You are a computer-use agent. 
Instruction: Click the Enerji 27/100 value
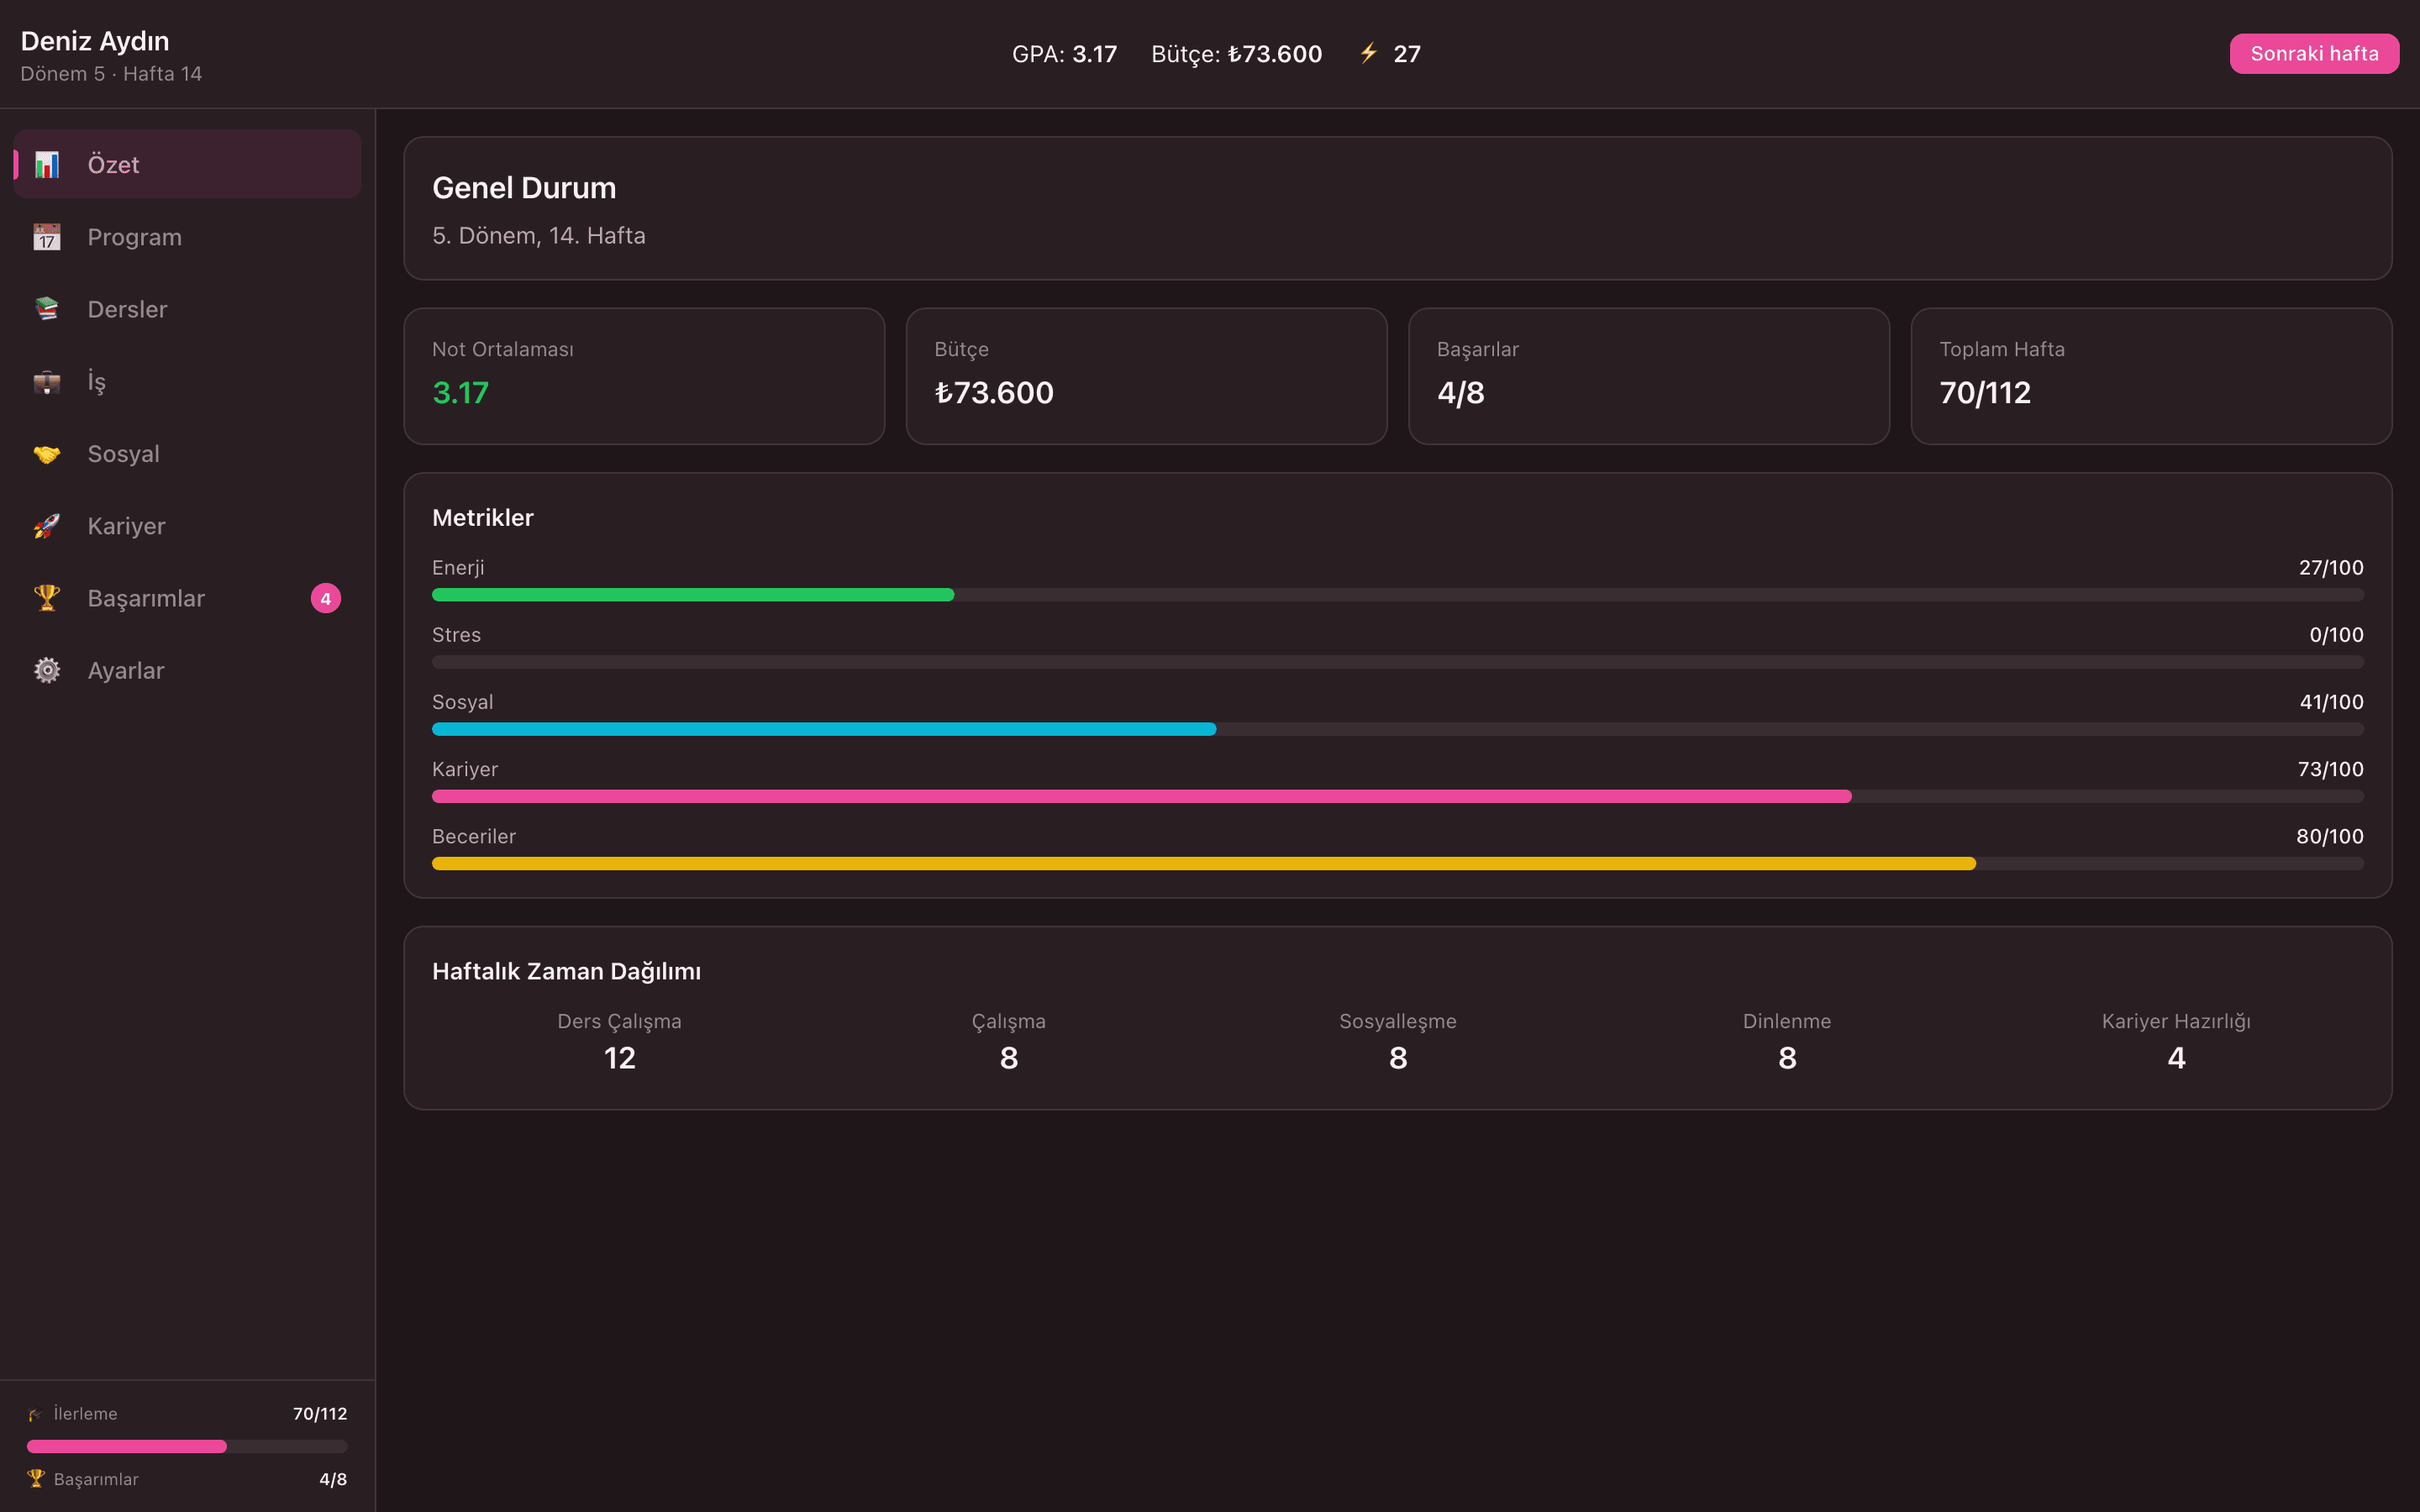(x=2331, y=567)
